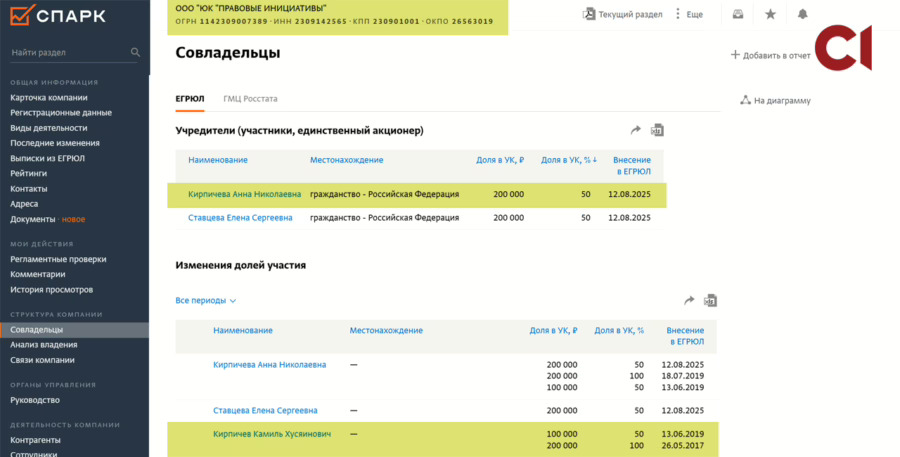Click the inbox tray icon in header
This screenshot has width=900, height=457.
click(x=738, y=14)
